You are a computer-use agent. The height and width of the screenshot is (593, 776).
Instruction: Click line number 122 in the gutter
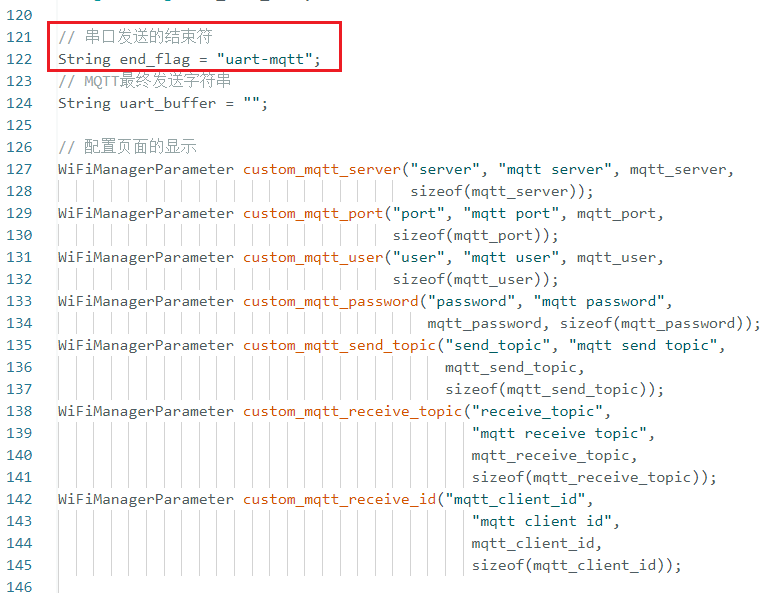pyautogui.click(x=19, y=59)
